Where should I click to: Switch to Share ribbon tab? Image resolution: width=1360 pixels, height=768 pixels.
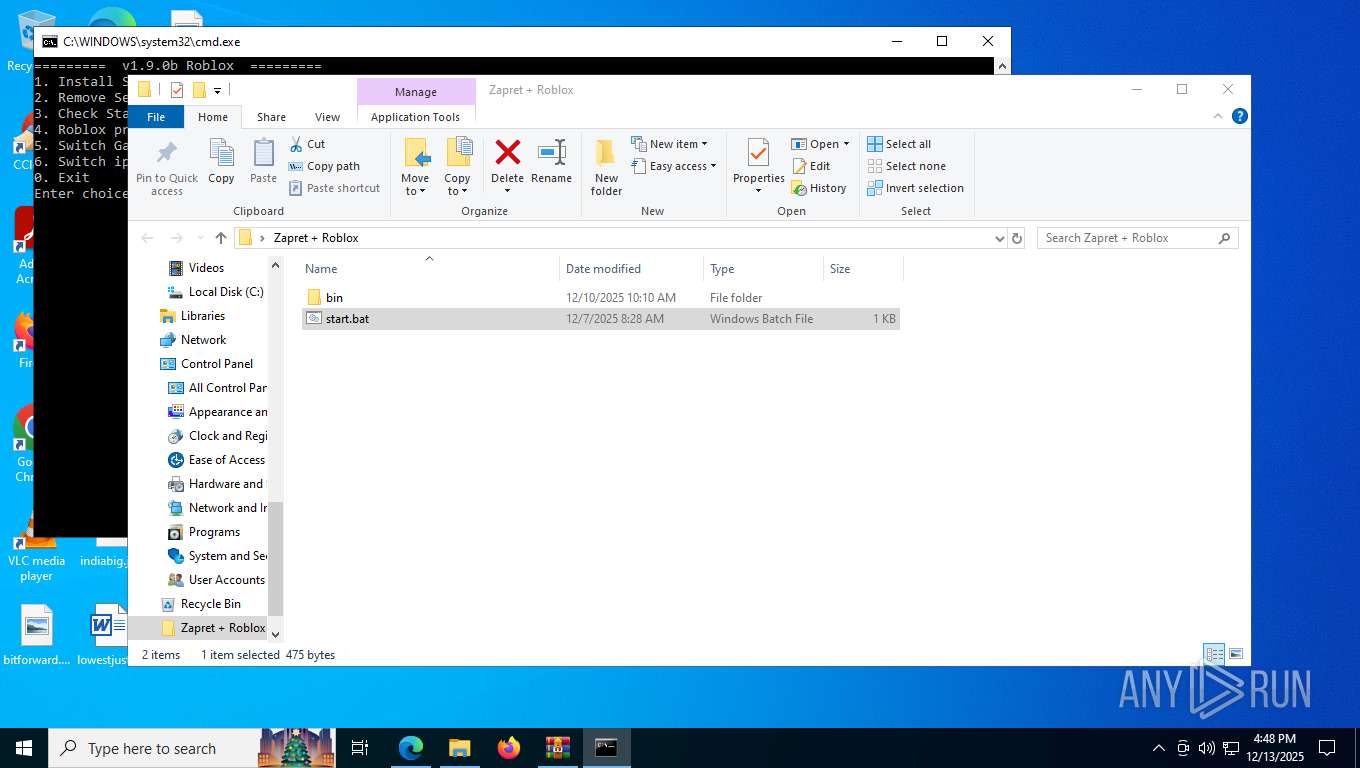(271, 117)
